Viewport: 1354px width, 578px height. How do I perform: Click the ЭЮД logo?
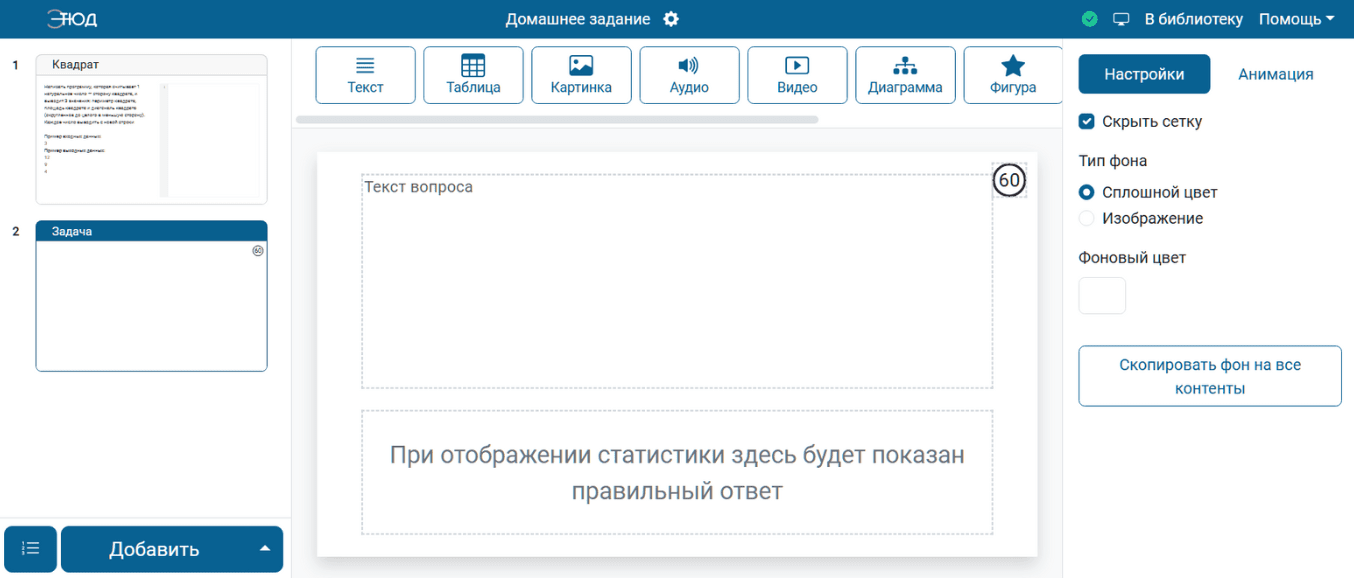(x=72, y=19)
